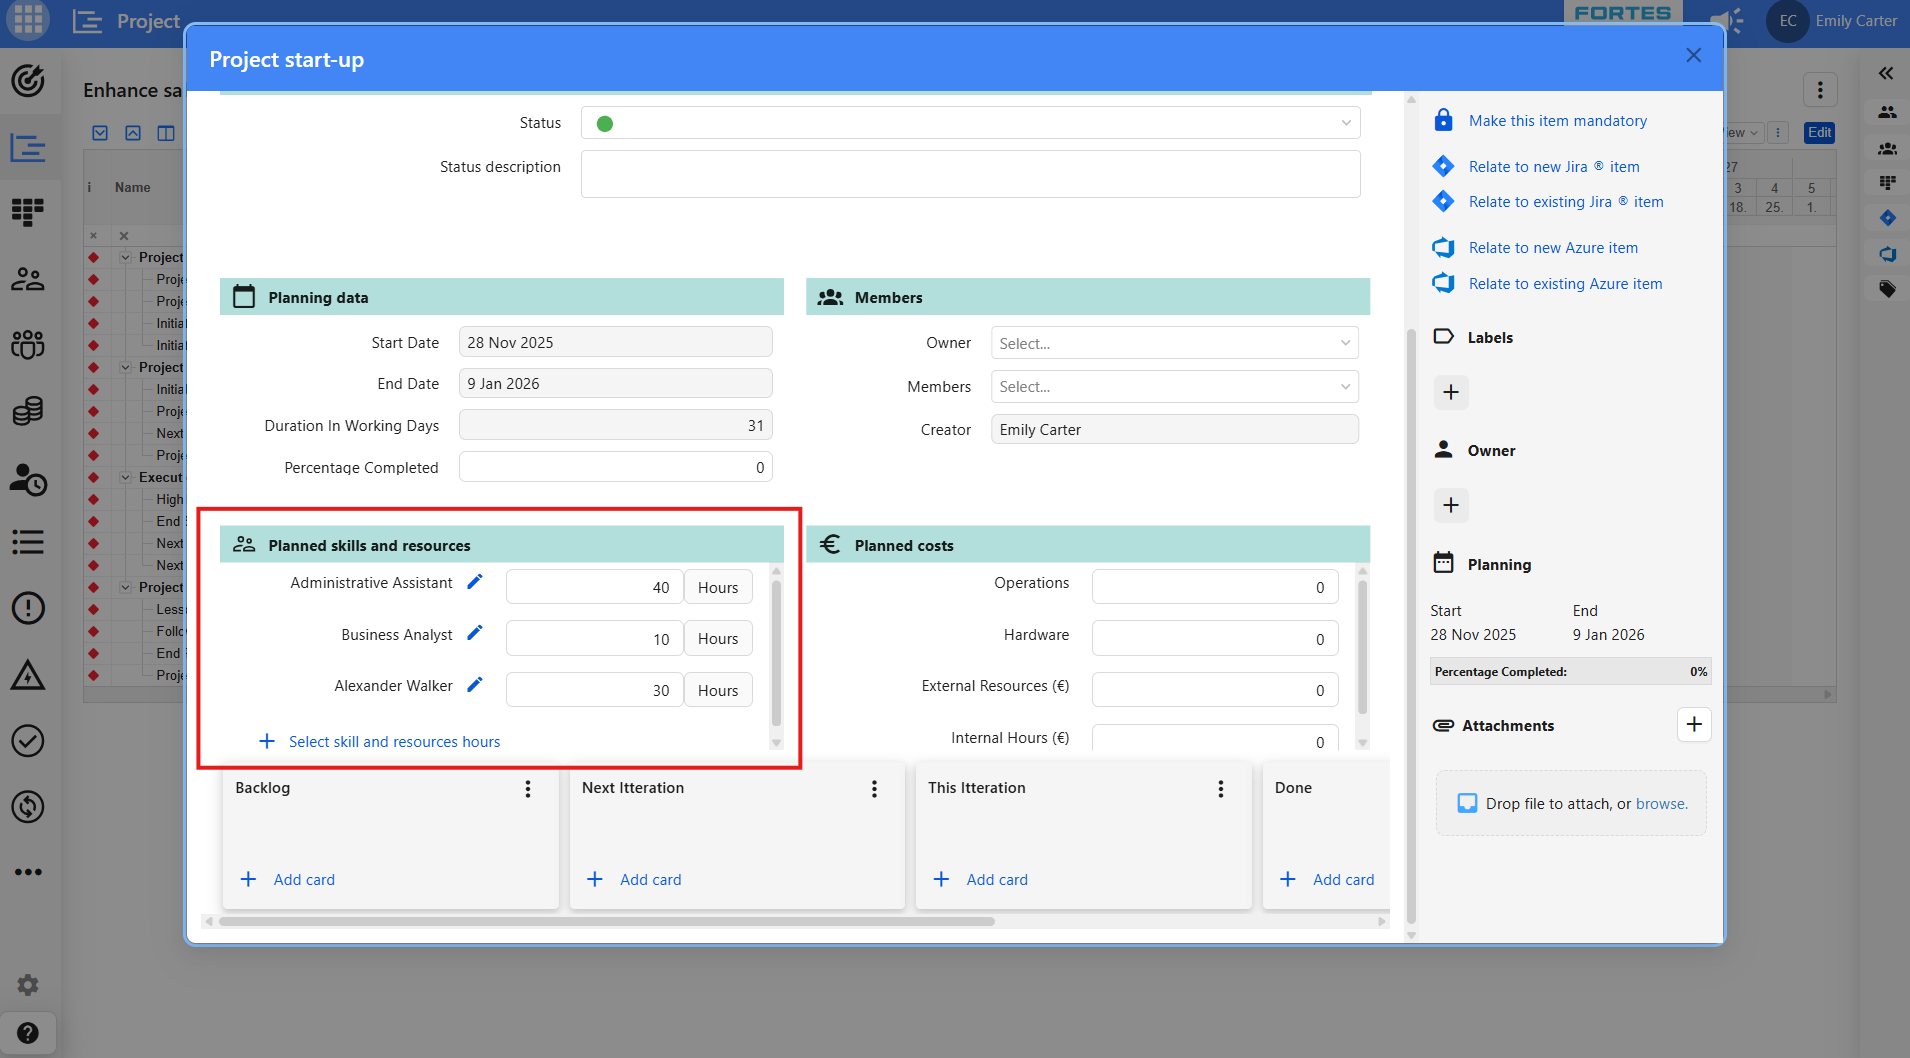Open the app launcher grid icon
Viewport: 1910px width, 1058px height.
tap(28, 20)
